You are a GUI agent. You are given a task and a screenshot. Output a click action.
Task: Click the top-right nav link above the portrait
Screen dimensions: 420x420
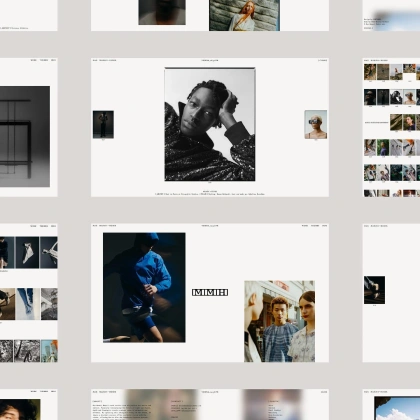[x=322, y=60]
